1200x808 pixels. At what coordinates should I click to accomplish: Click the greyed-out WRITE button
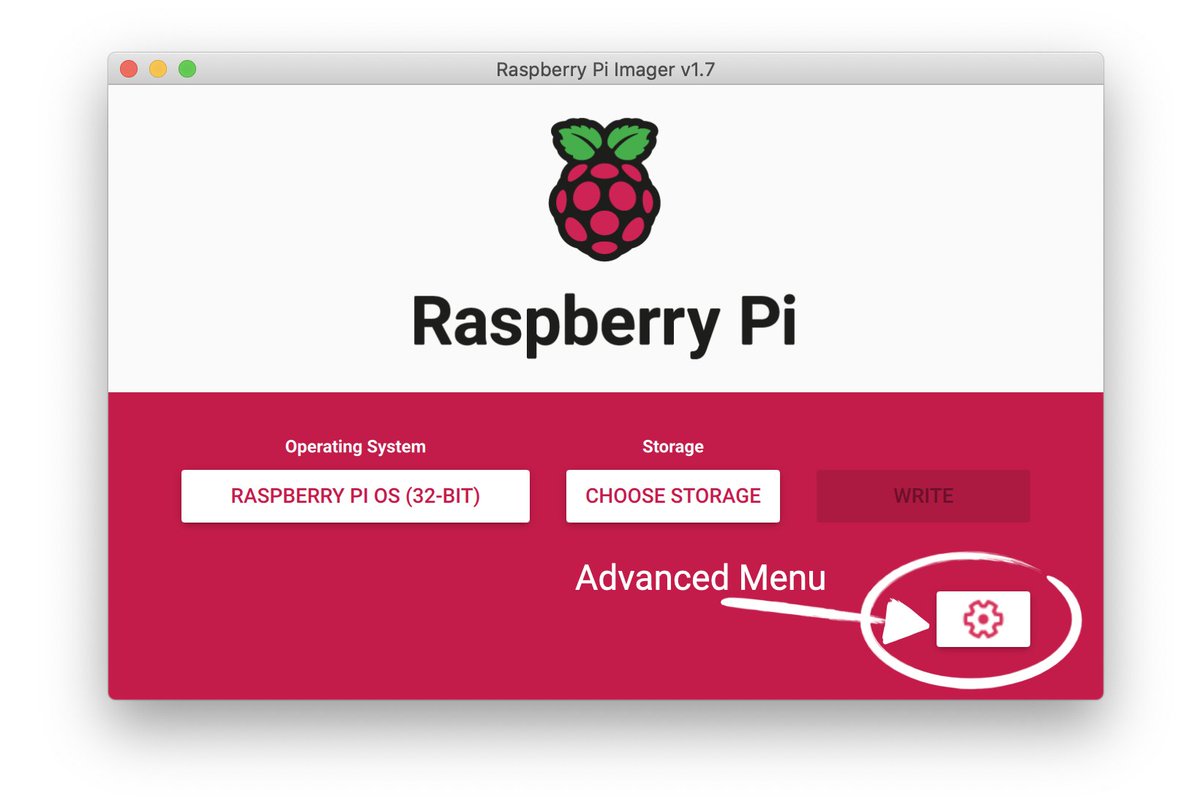tap(923, 496)
